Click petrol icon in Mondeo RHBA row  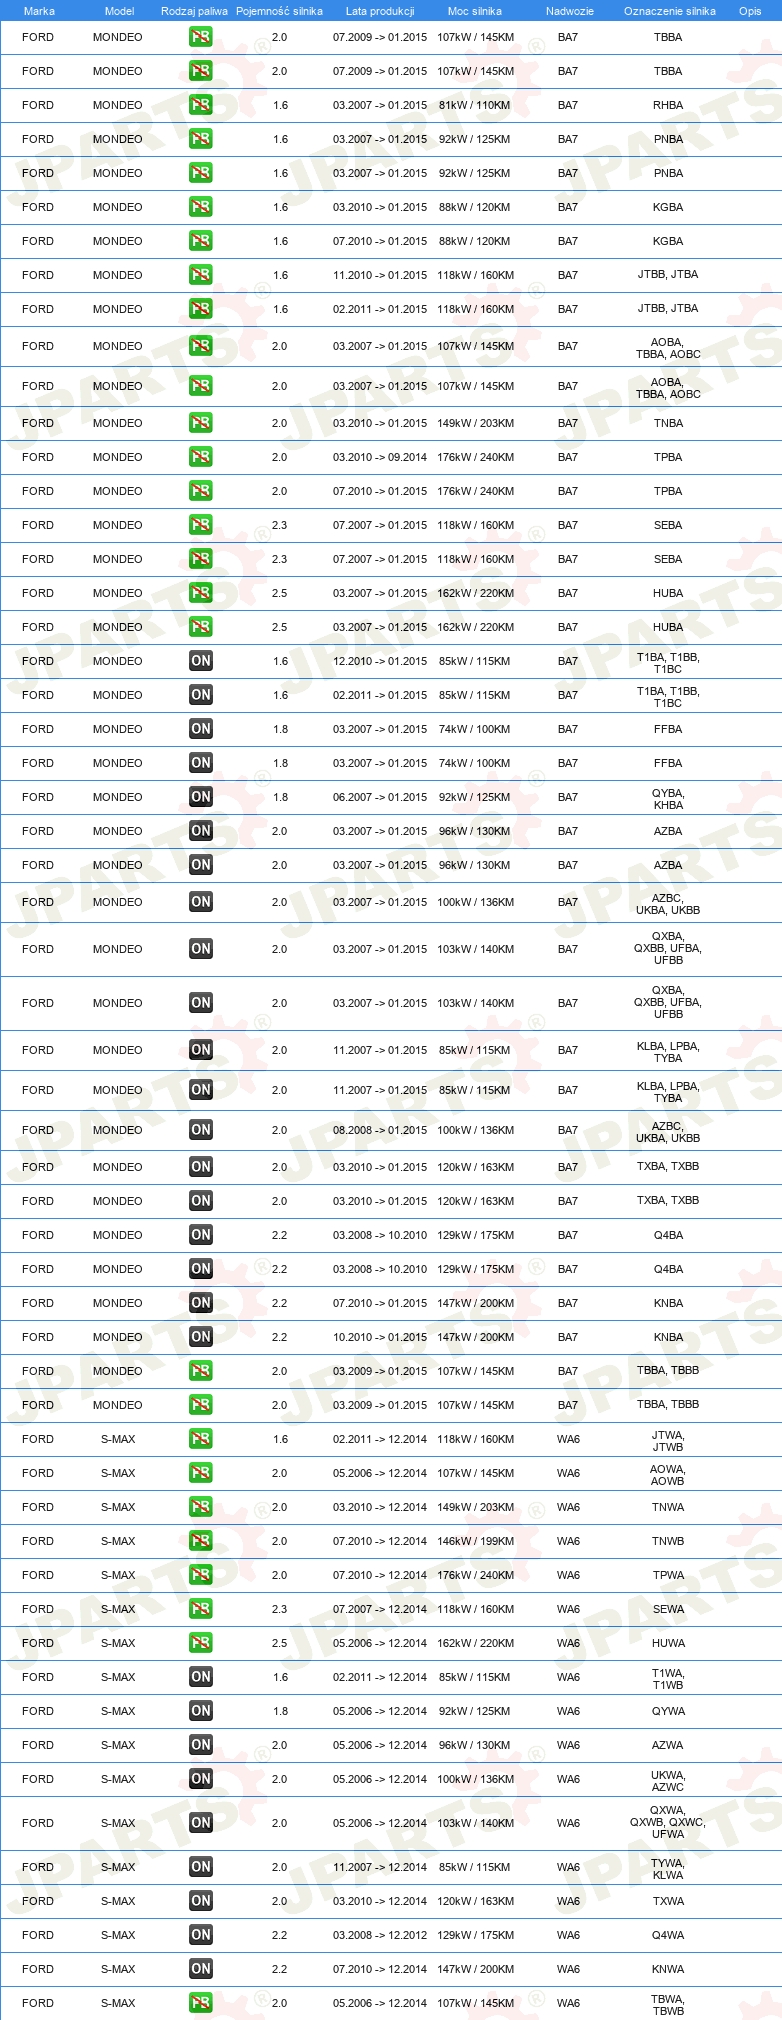click(x=201, y=105)
